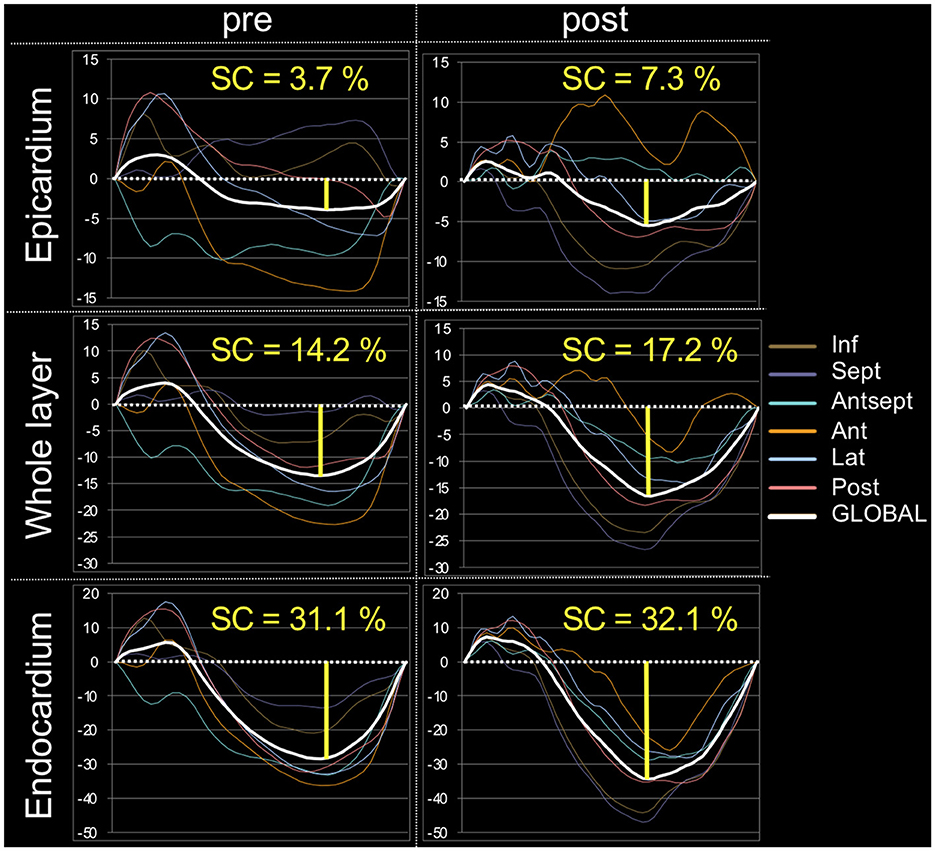This screenshot has height=851, width=935.
Task: Click the "-50" axis tick in pre Endocardium chart
Action: coord(87,833)
